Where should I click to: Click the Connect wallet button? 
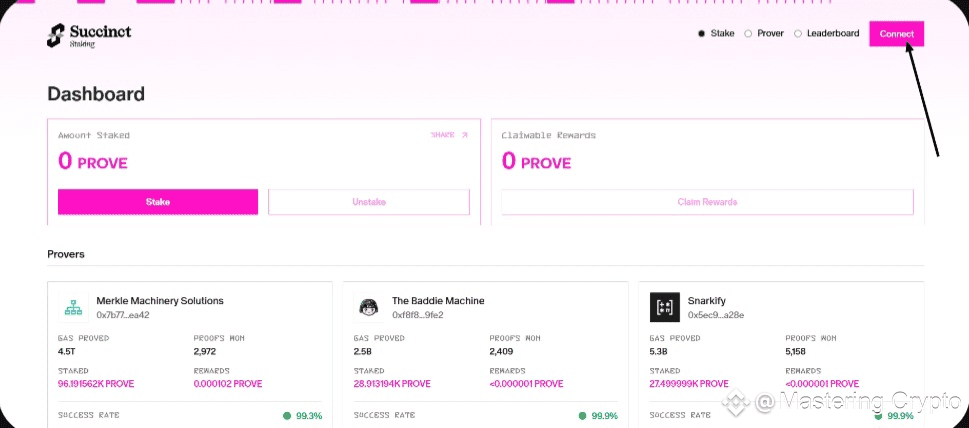click(897, 34)
